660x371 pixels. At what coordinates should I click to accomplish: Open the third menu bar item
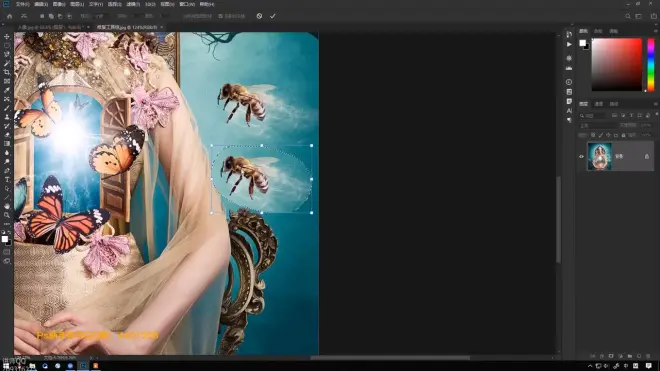(59, 4)
